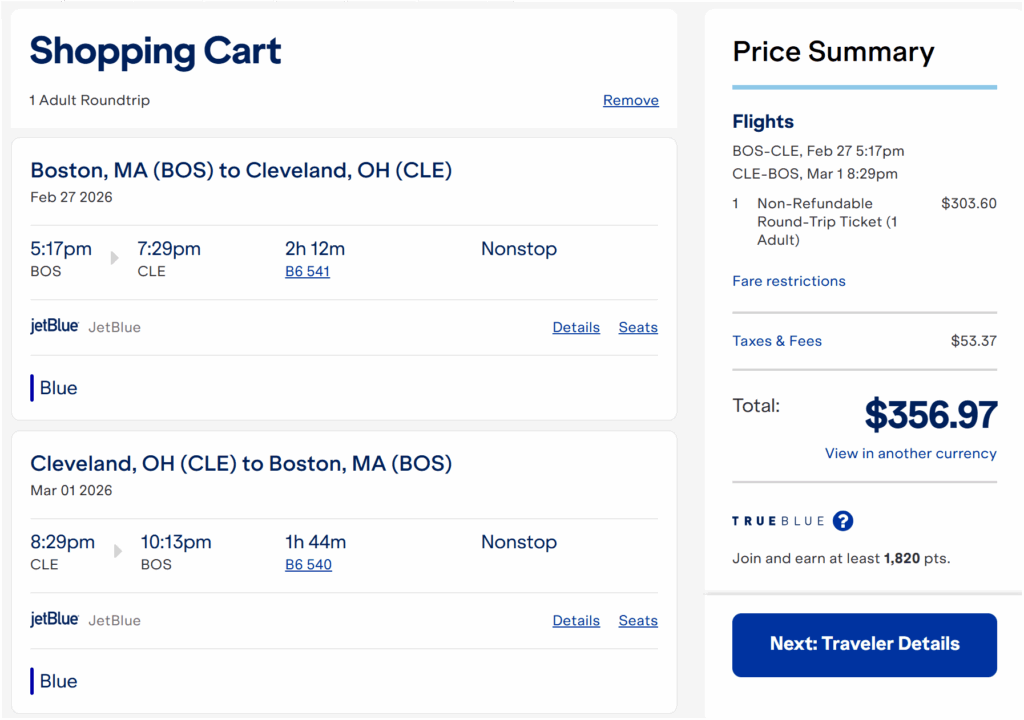
Task: Open flight number B6 540 details
Action: pyautogui.click(x=308, y=564)
